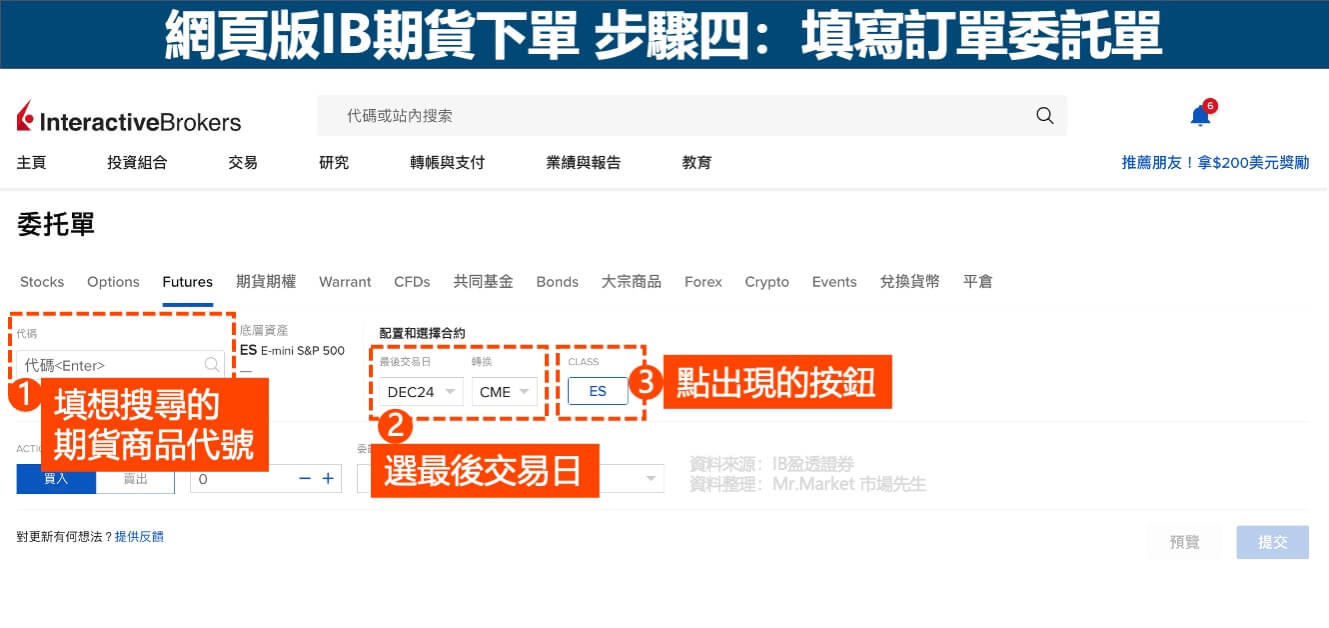Viewport: 1329px width, 628px height.
Task: Choose the 賣出 (Sell) action
Action: point(136,479)
